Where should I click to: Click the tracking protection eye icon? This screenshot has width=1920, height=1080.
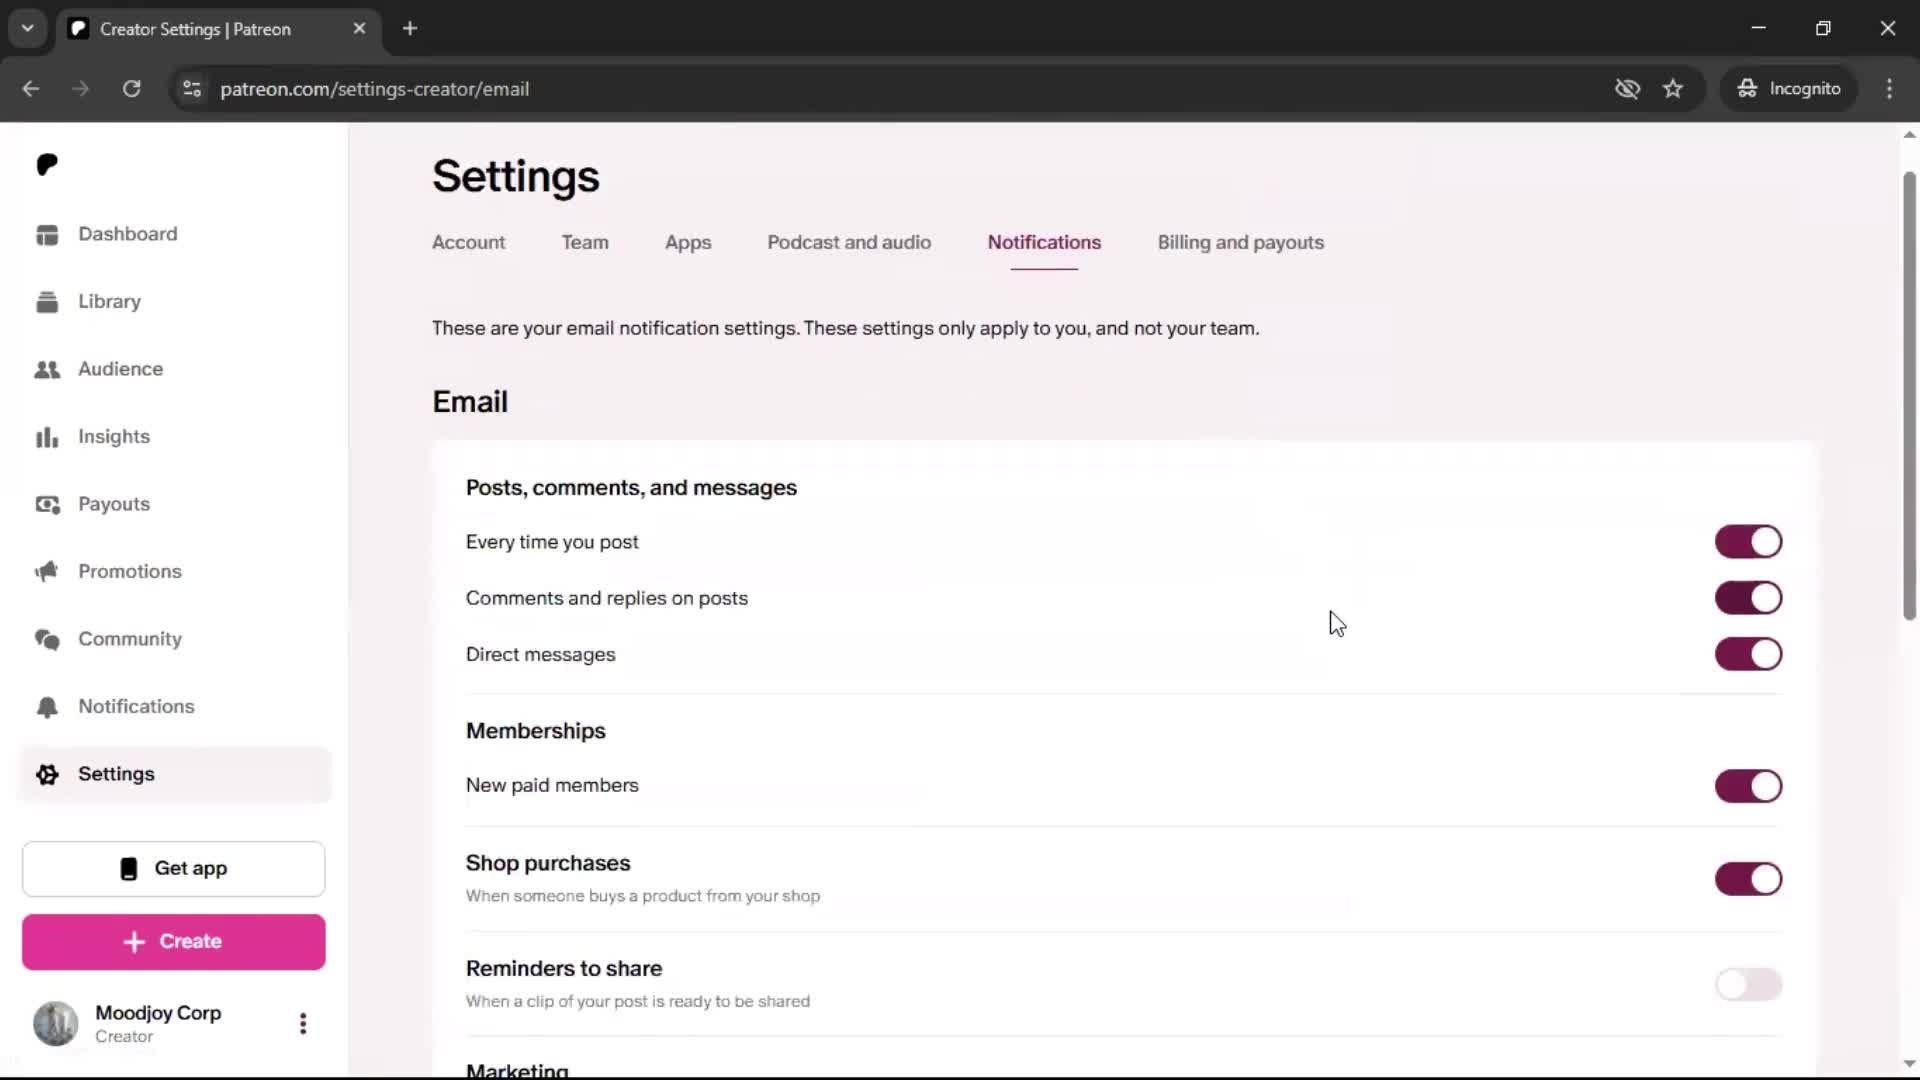coord(1627,89)
